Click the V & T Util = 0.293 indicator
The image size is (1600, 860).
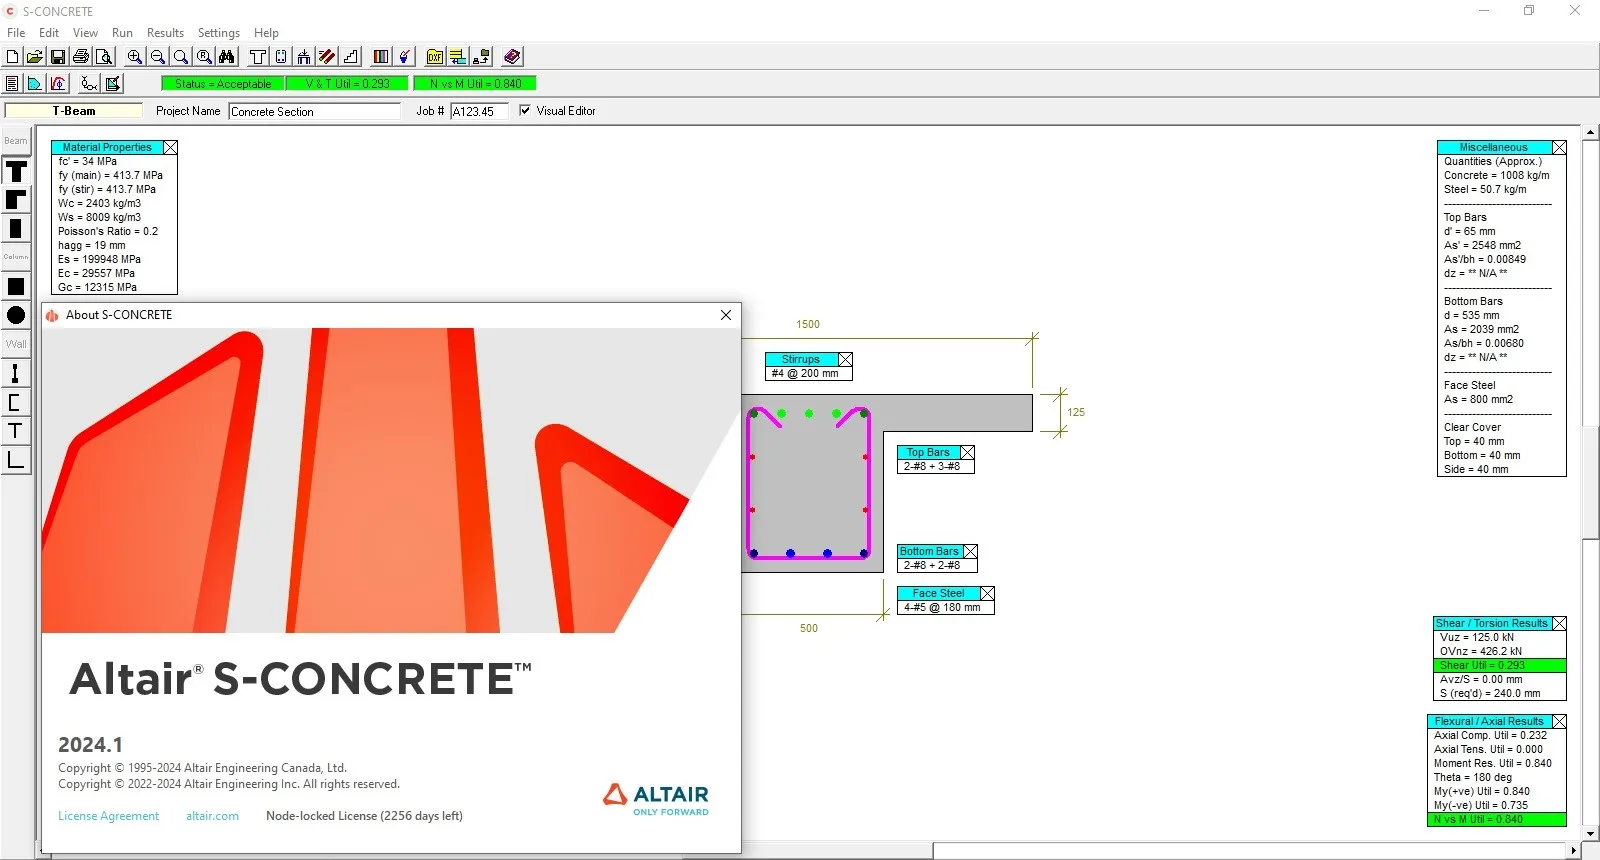pyautogui.click(x=347, y=84)
